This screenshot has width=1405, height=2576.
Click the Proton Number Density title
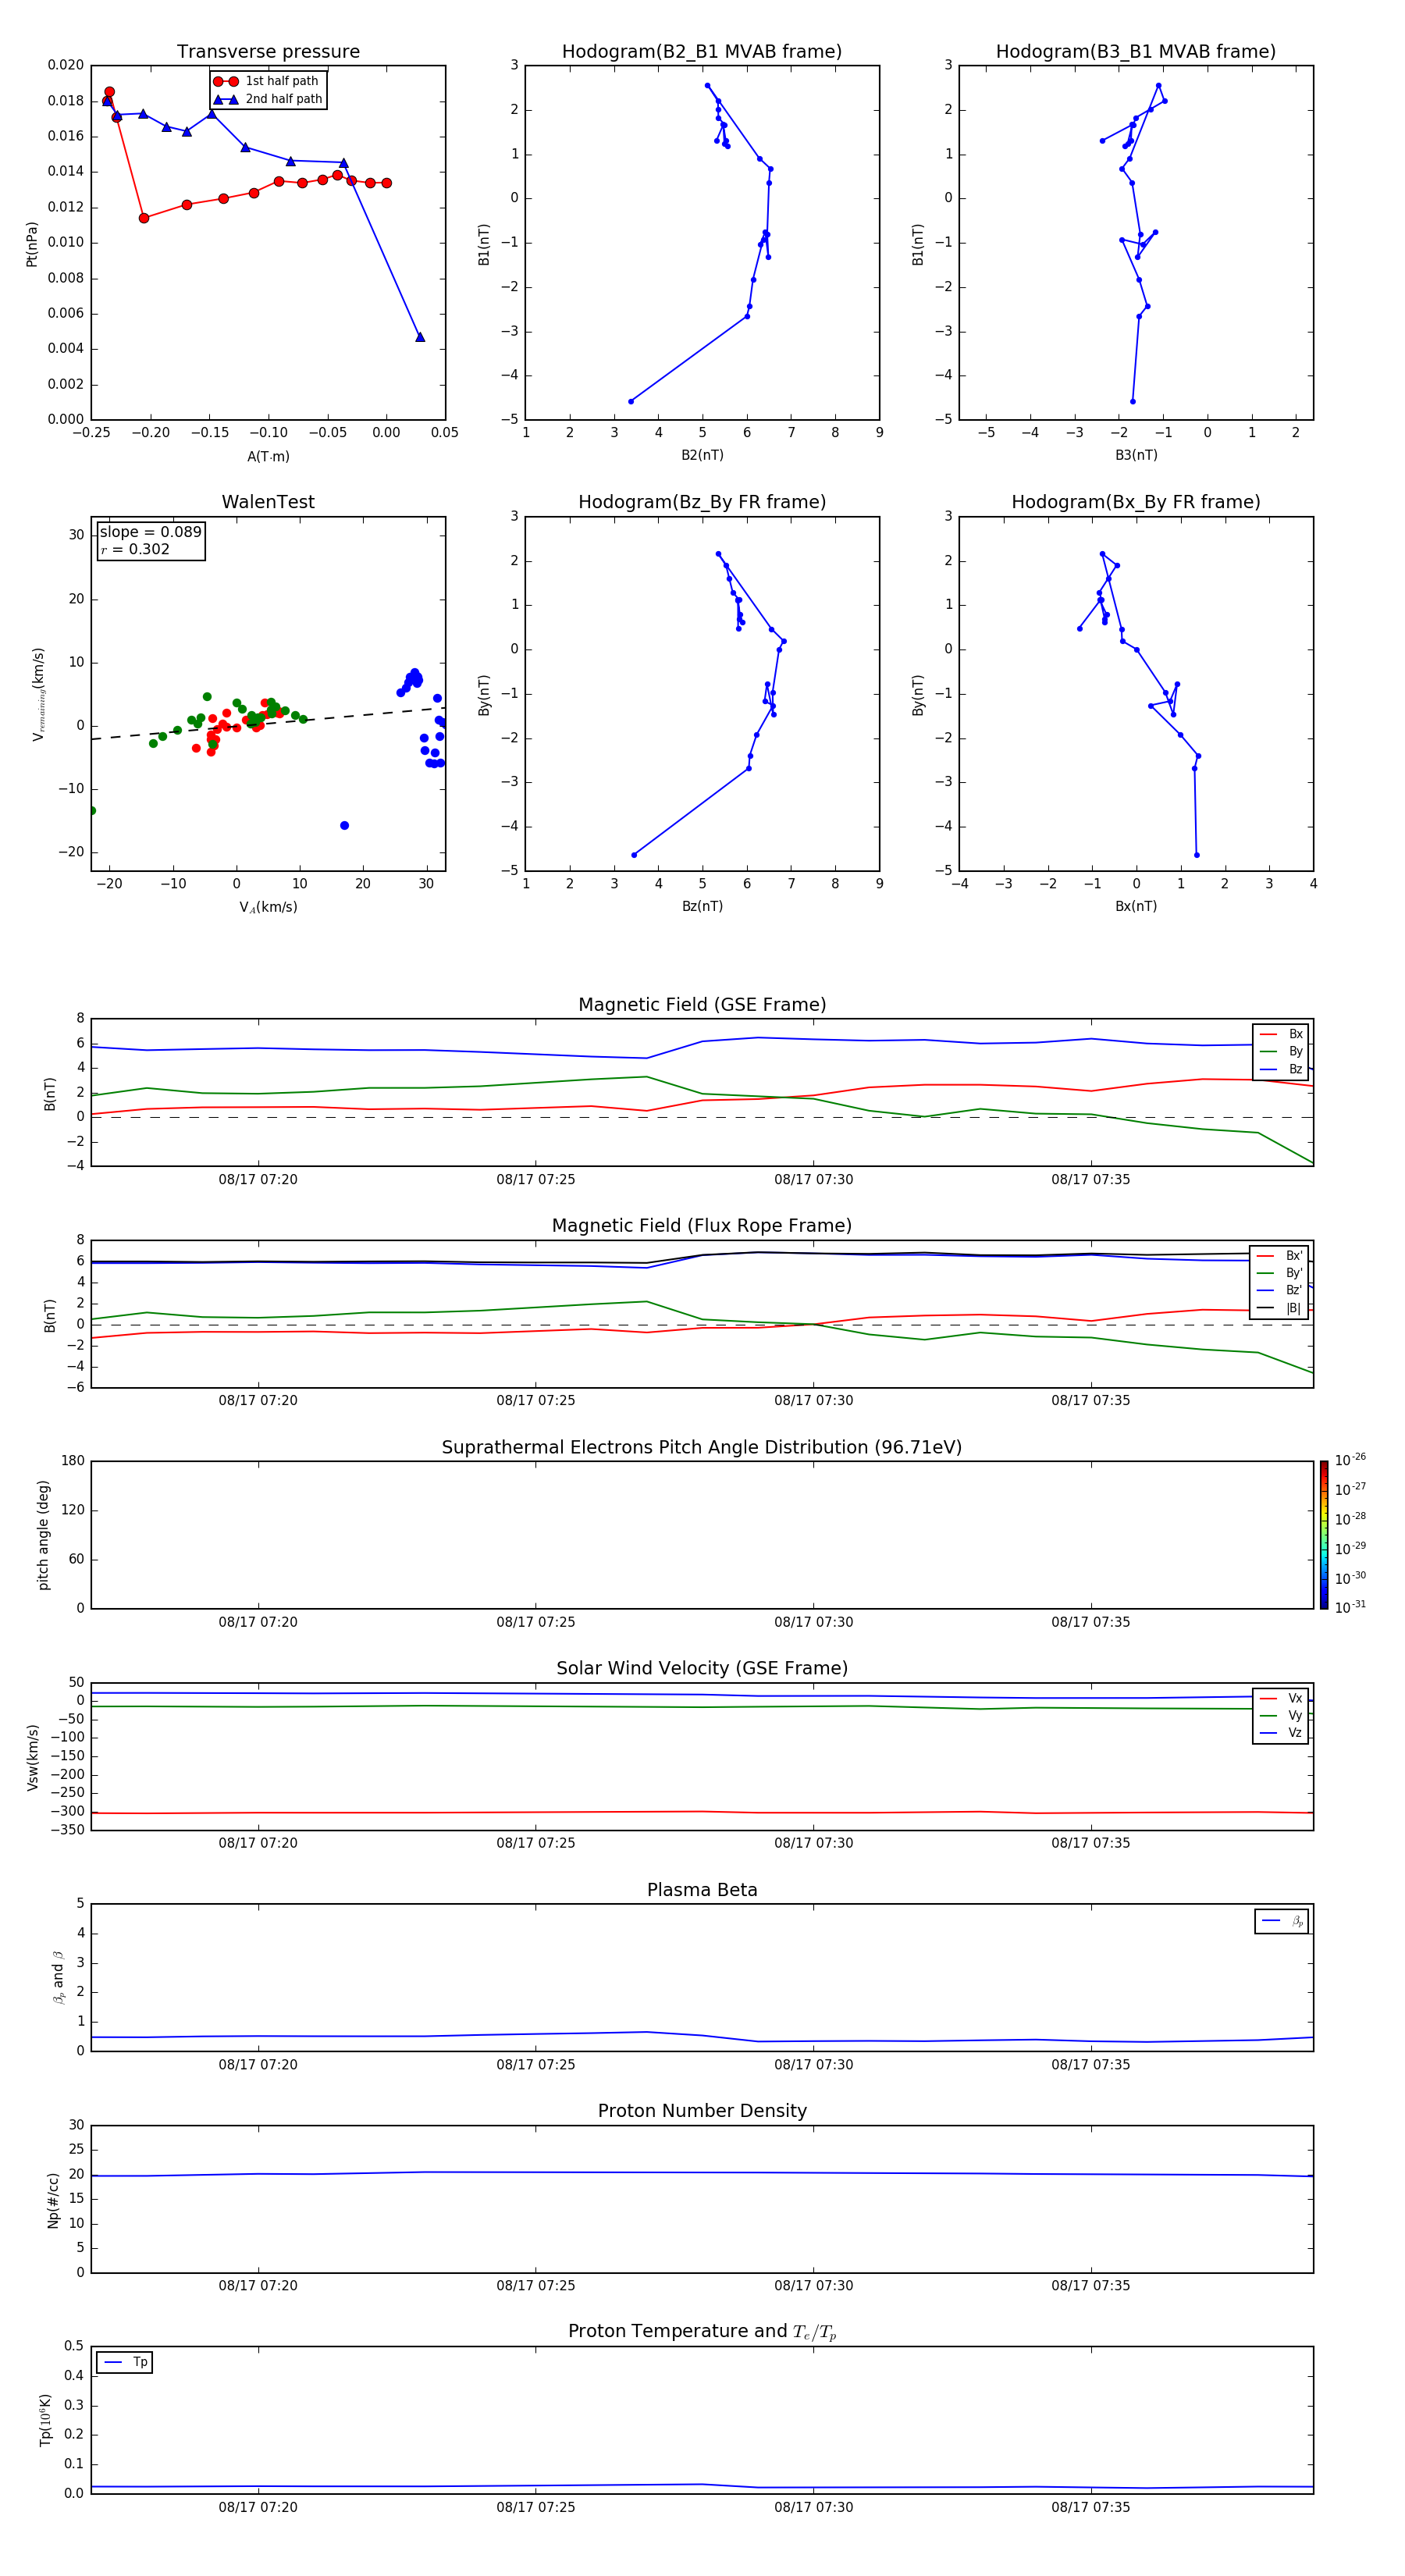(702, 2111)
